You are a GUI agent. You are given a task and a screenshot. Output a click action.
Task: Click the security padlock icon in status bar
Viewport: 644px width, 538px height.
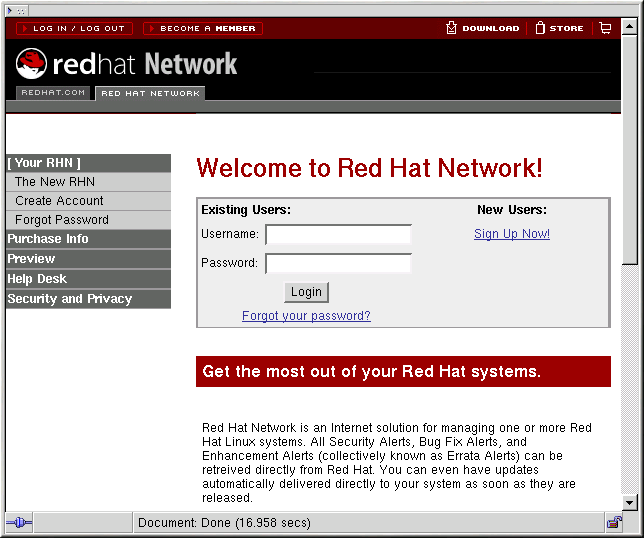pos(614,522)
